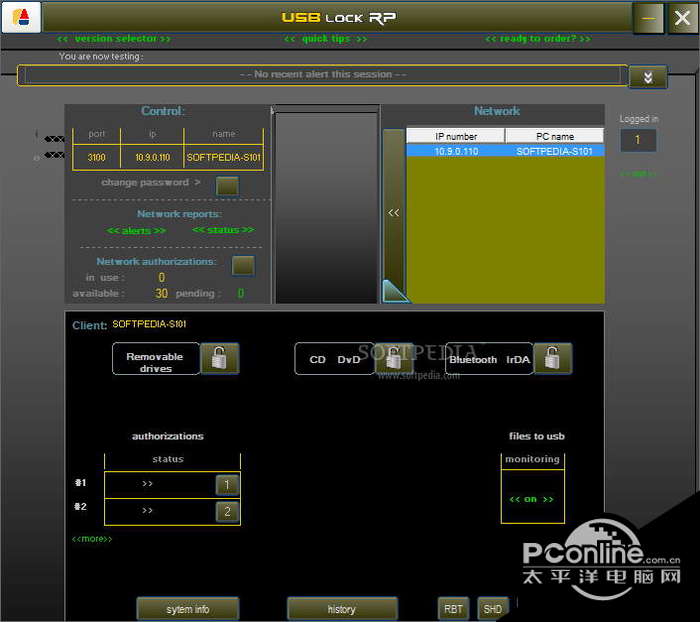Minimize the USB Lock RP window
700x622 pixels.
point(648,18)
